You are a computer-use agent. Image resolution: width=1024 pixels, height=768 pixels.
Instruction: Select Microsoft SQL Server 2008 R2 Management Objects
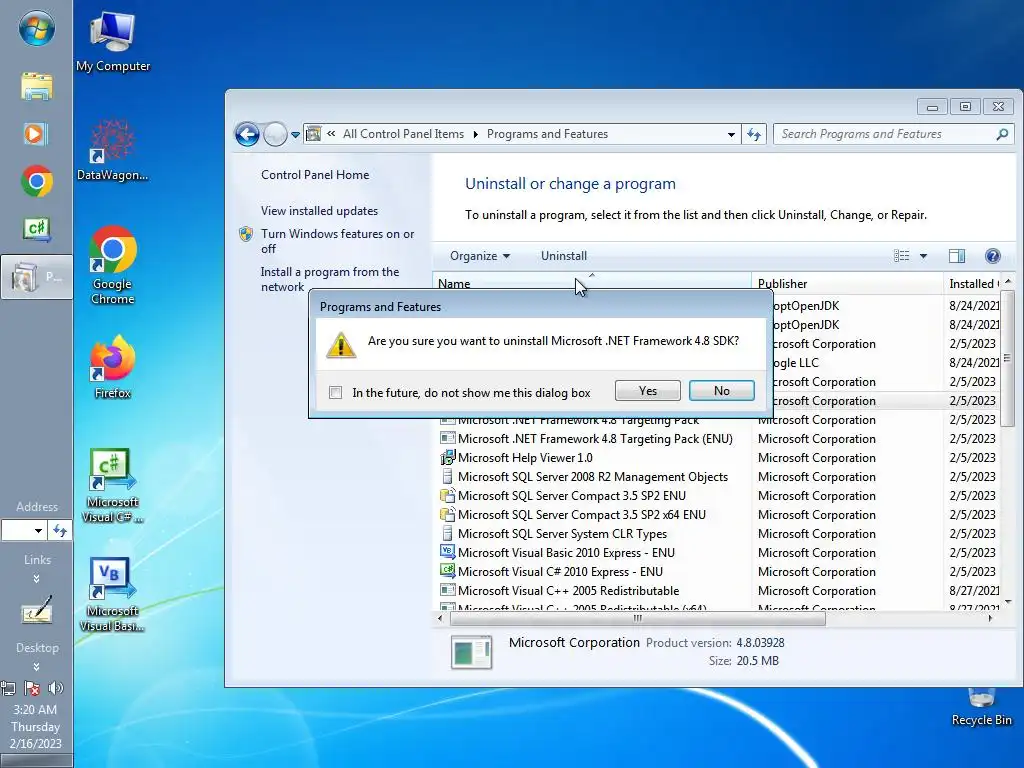pyautogui.click(x=717, y=476)
